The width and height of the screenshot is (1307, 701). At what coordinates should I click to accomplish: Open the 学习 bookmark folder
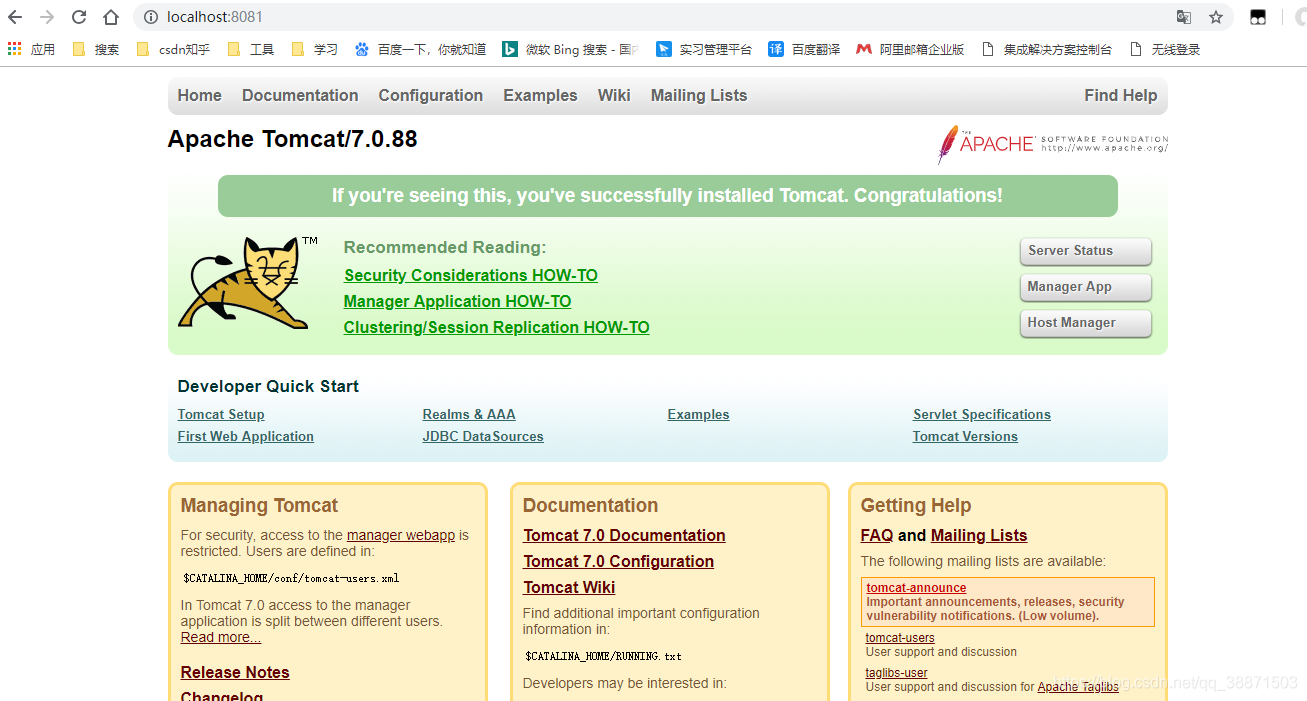point(315,49)
